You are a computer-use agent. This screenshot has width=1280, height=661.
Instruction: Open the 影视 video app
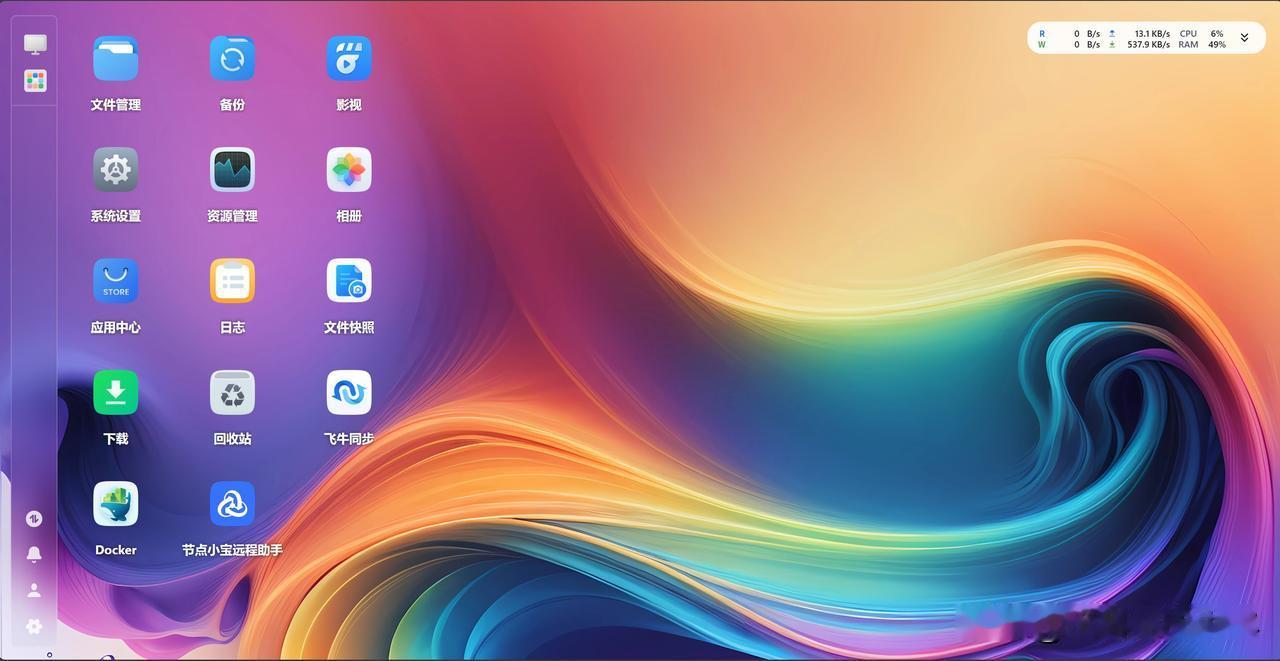[x=349, y=59]
